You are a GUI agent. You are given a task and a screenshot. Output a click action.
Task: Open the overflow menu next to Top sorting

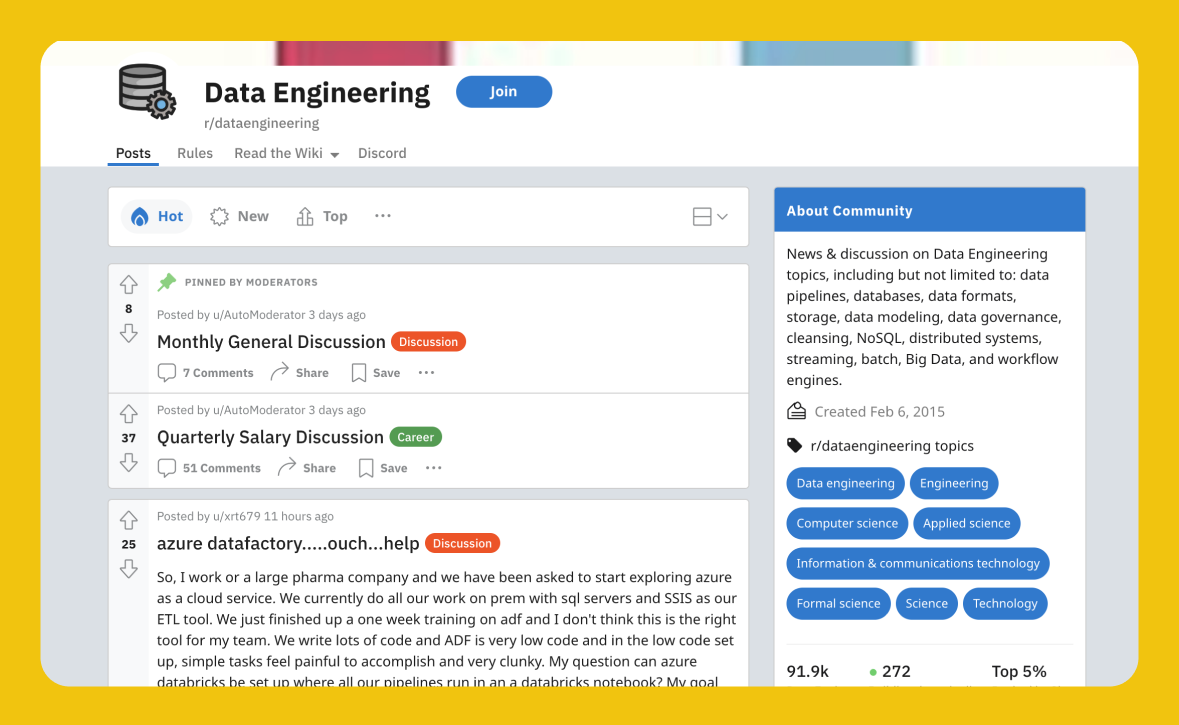coord(382,216)
